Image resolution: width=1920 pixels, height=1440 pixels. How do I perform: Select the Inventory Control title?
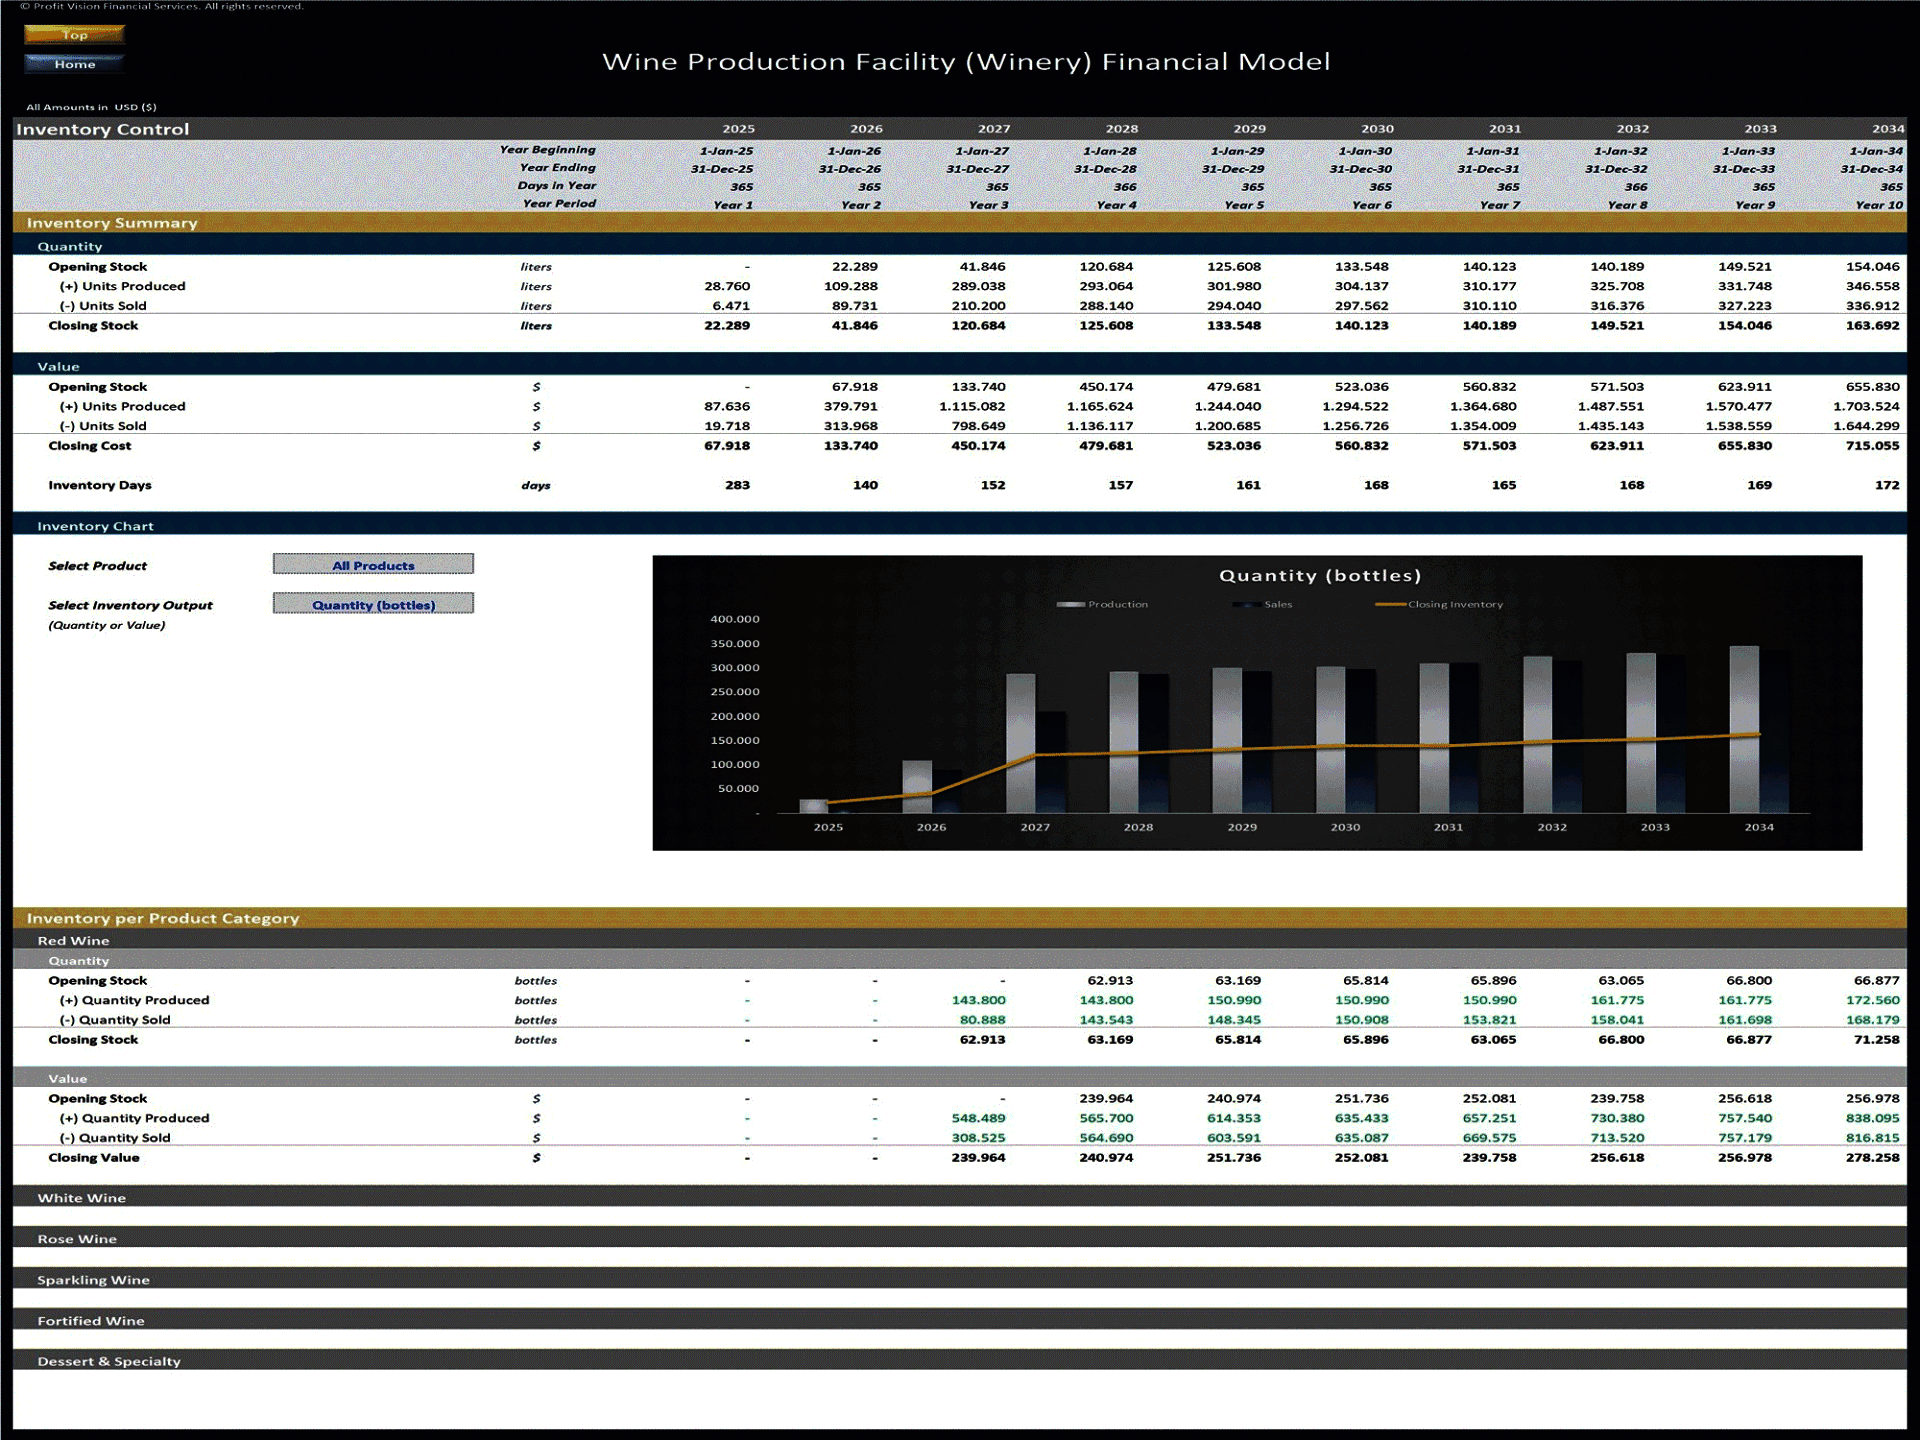[102, 129]
